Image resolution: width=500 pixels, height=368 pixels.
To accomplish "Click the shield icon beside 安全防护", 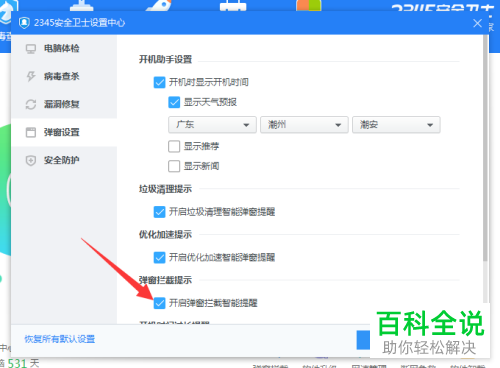I will pyautogui.click(x=31, y=160).
